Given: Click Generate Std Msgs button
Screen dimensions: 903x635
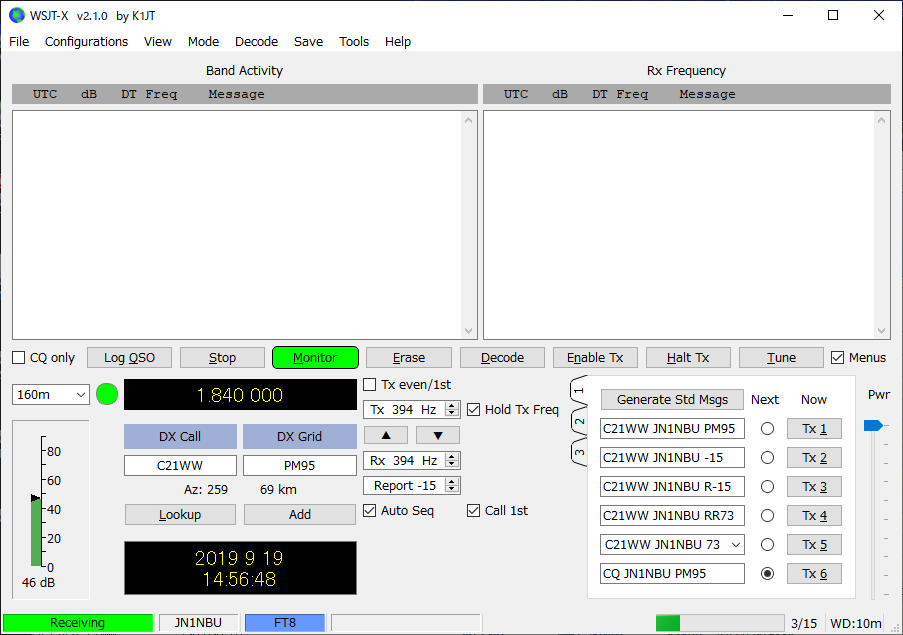Looking at the screenshot, I should [672, 400].
